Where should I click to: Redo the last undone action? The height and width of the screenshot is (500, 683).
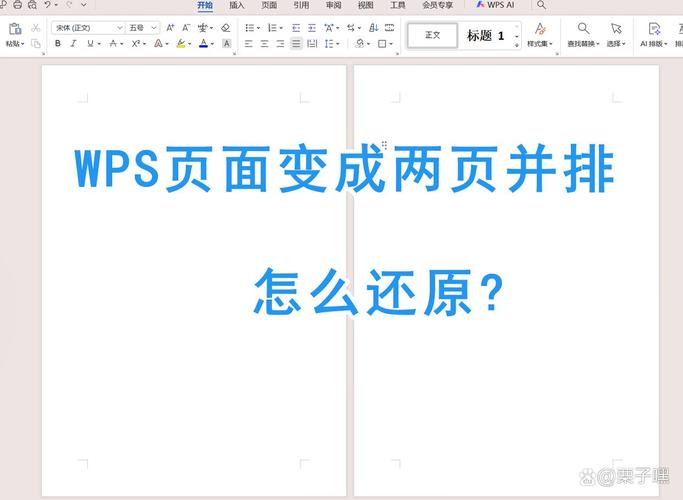pyautogui.click(x=69, y=5)
